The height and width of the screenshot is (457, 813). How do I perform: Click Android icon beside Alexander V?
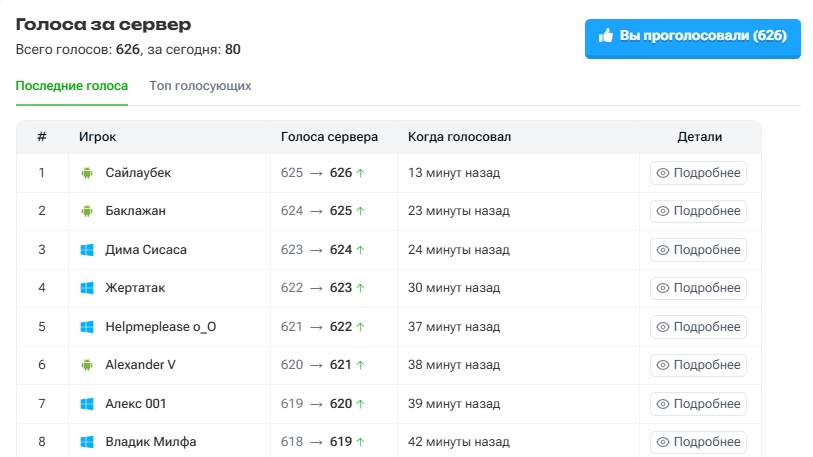[x=87, y=365]
